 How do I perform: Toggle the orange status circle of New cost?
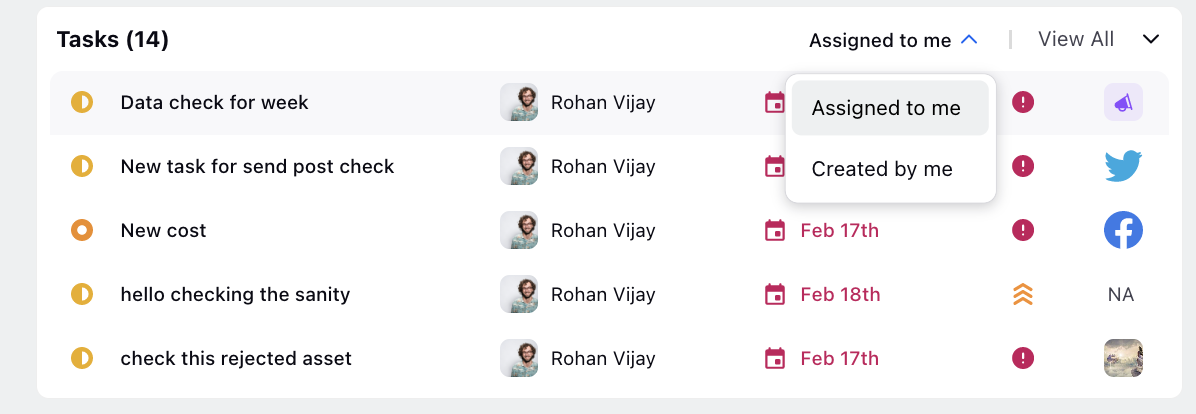pos(82,230)
